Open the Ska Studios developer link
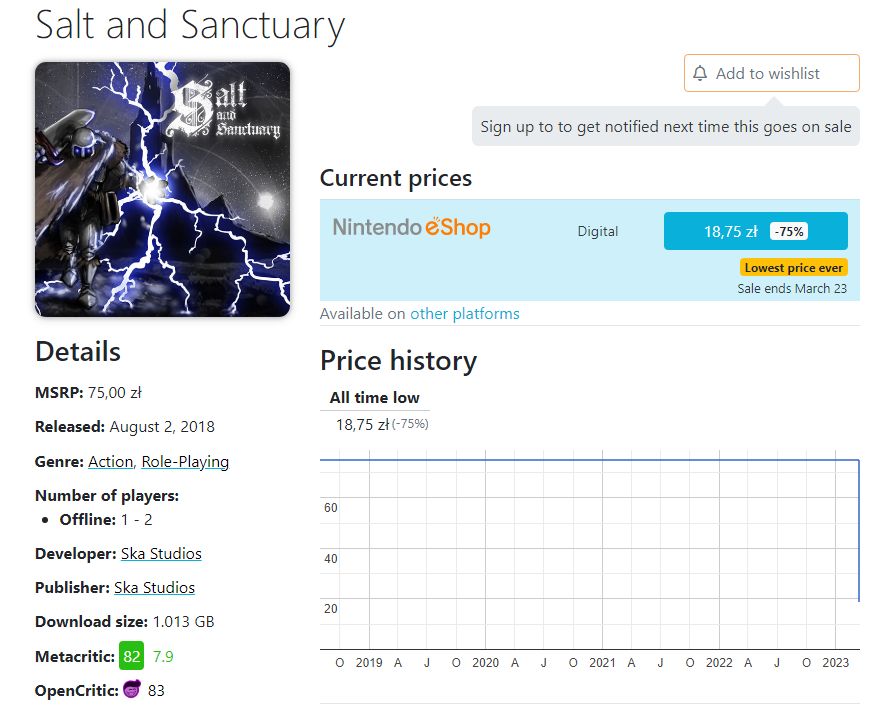The image size is (891, 705). pyautogui.click(x=161, y=553)
